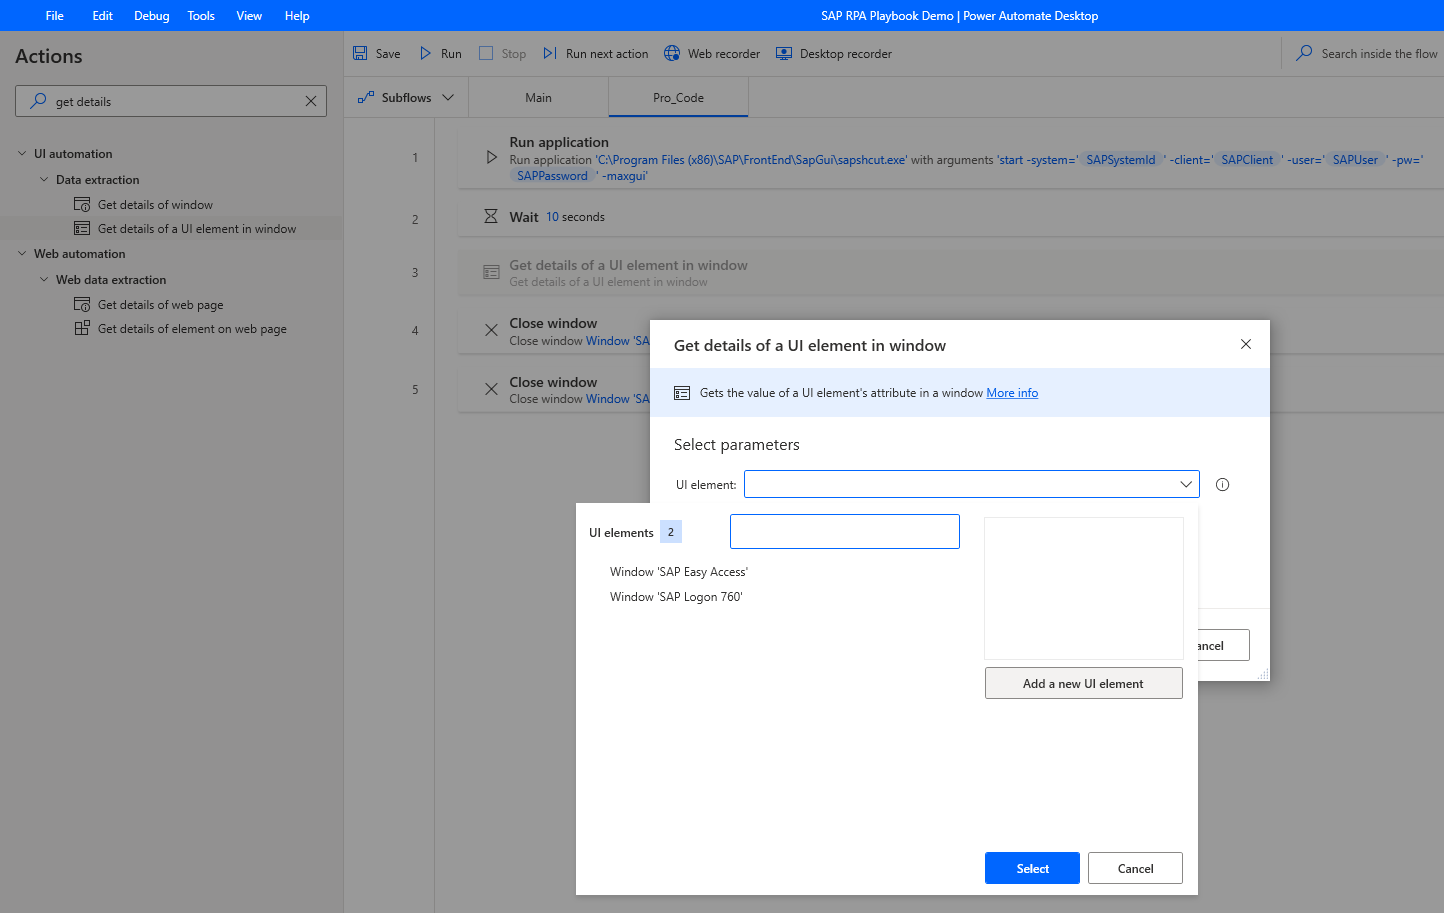
Task: Collapse the Web automation section
Action: (23, 253)
